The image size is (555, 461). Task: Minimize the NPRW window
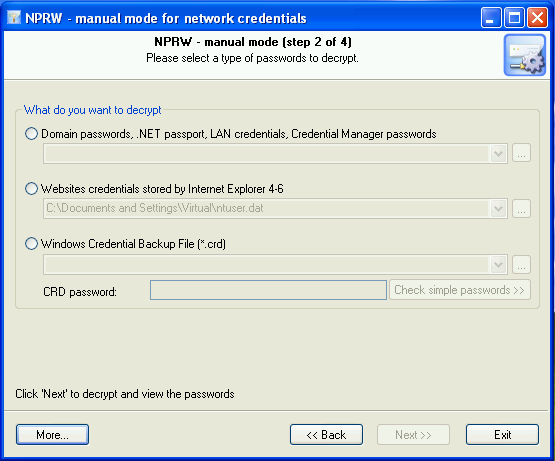[x=491, y=18]
